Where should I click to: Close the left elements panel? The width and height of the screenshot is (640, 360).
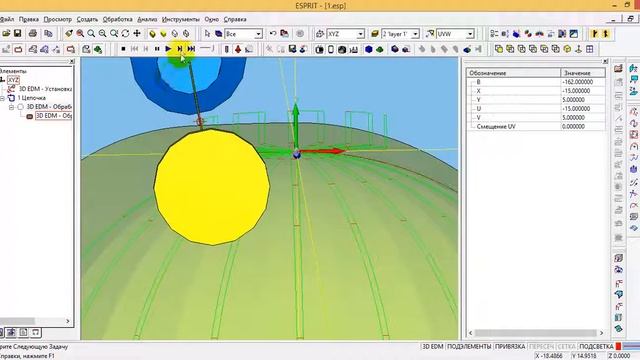pyautogui.click(x=72, y=61)
